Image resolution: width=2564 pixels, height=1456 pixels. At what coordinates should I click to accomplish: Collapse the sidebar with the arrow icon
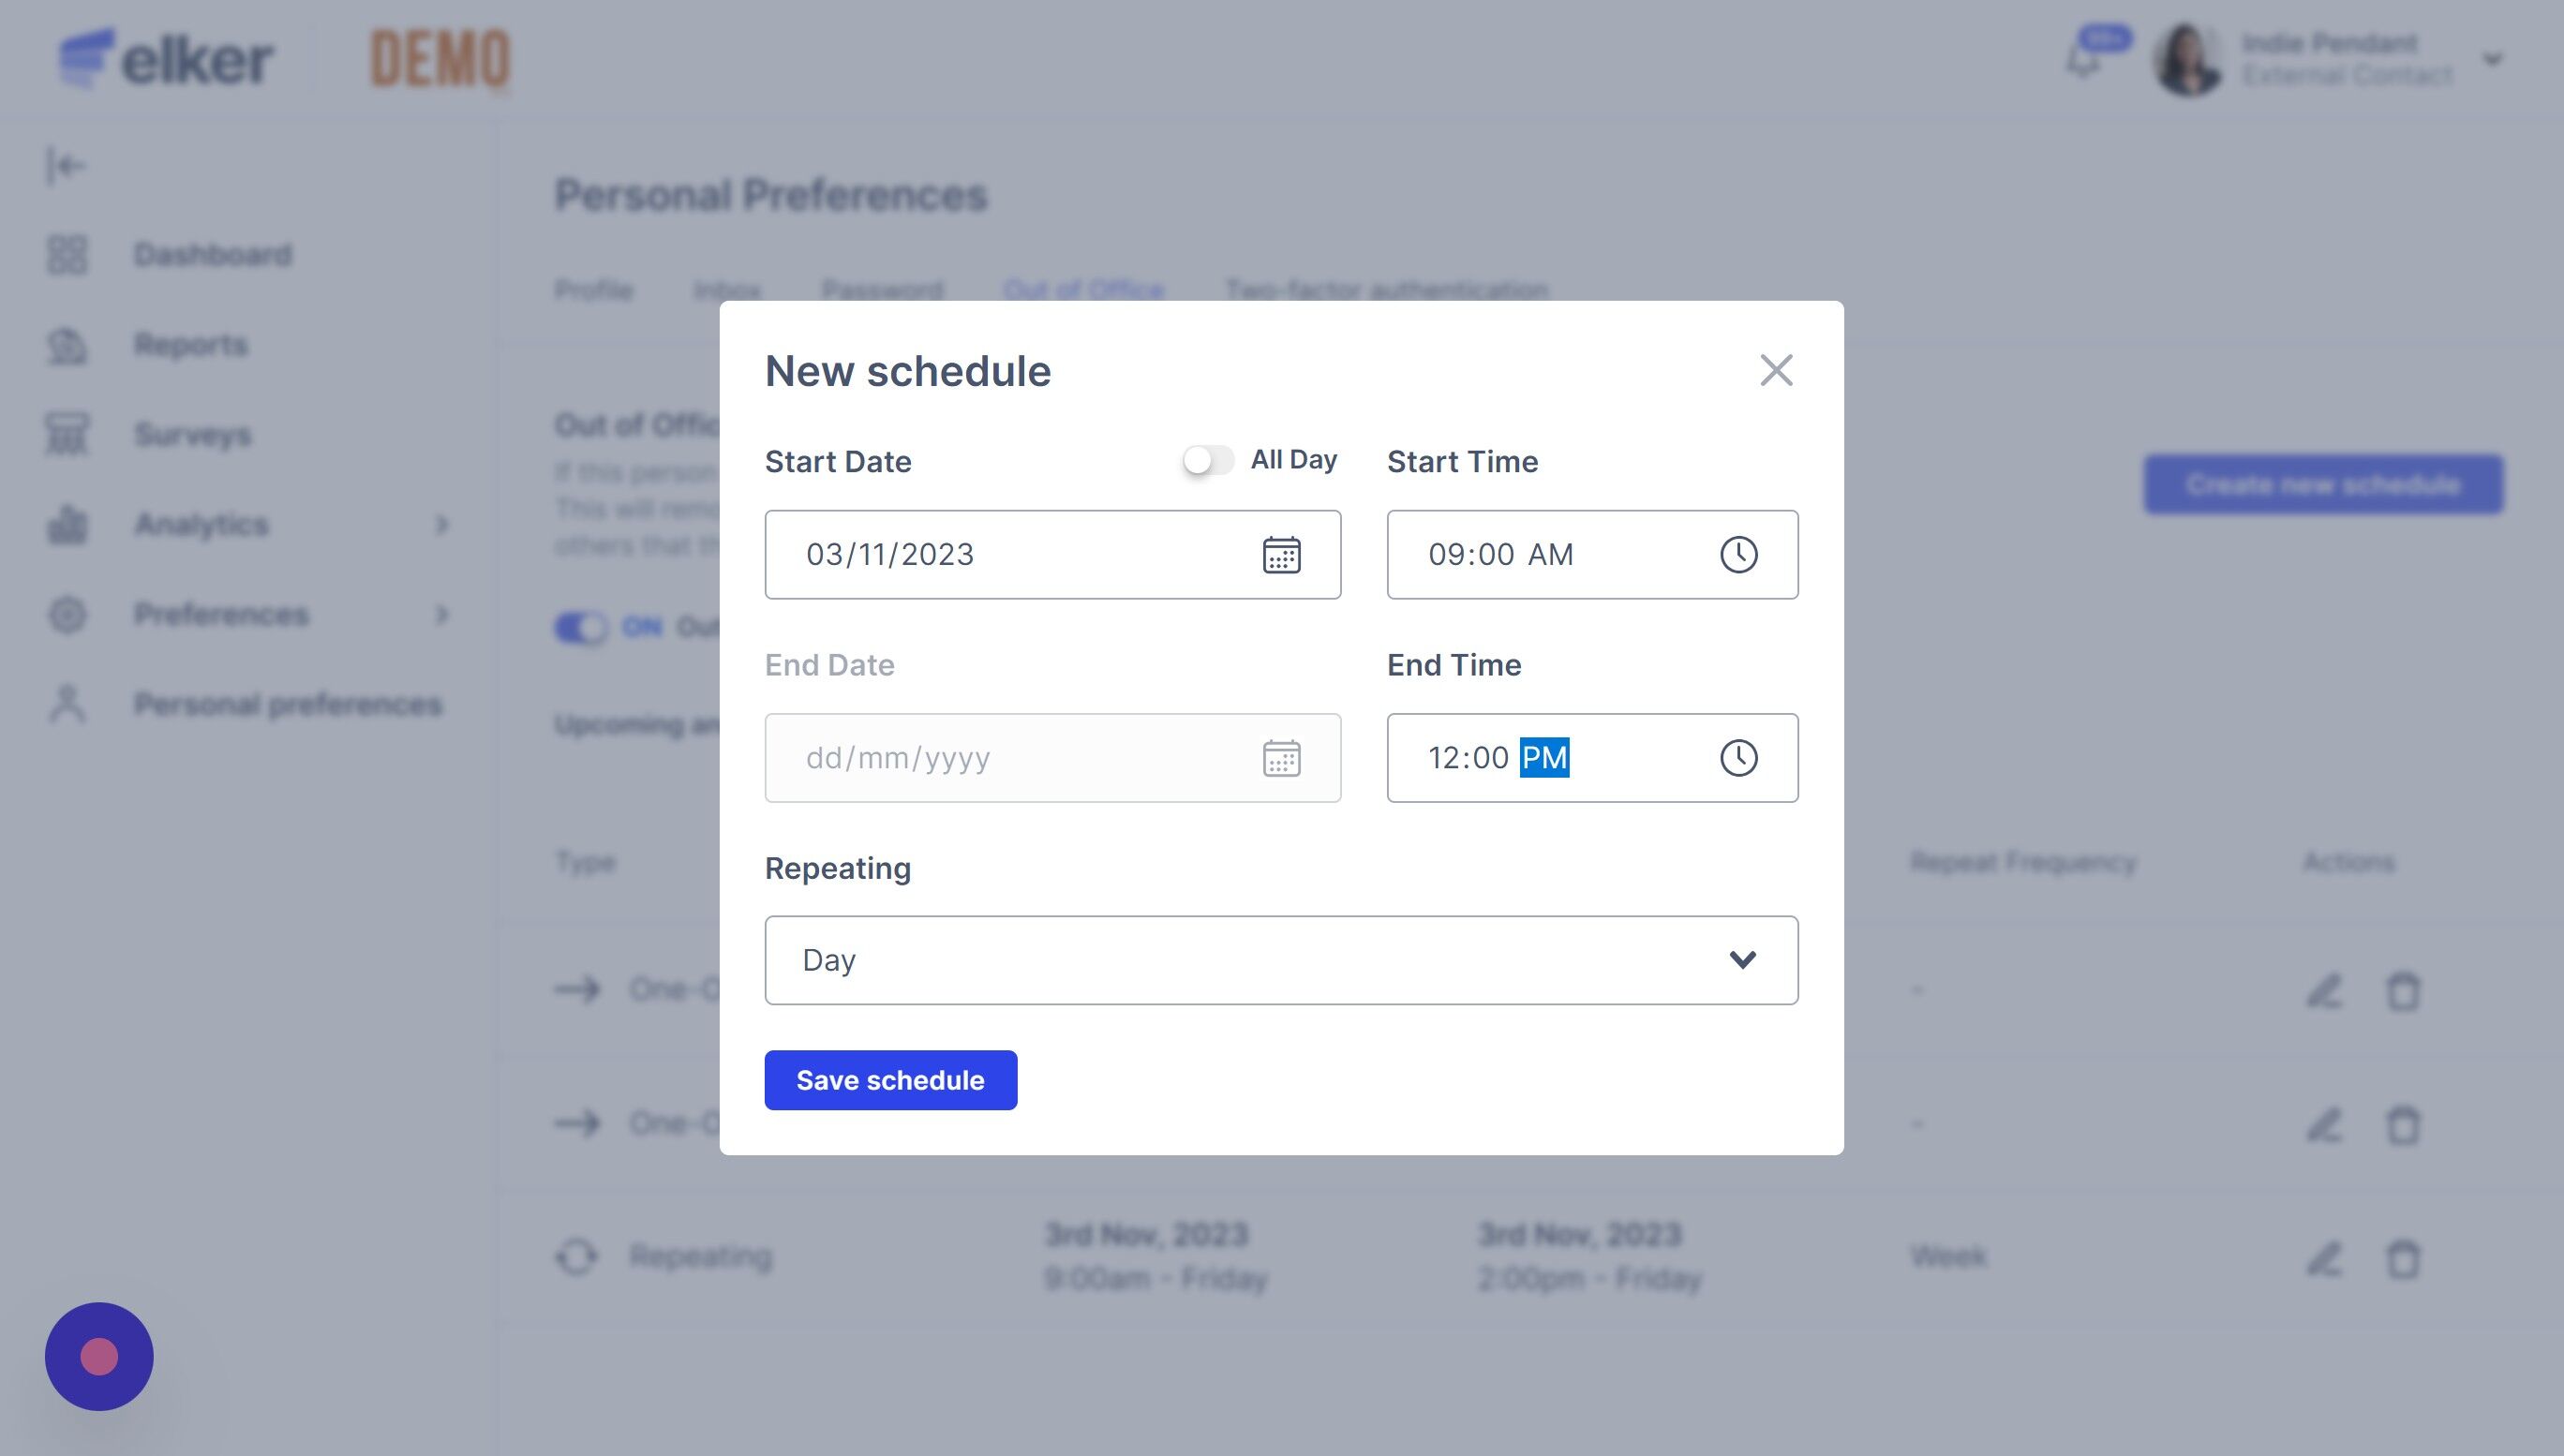[x=66, y=166]
